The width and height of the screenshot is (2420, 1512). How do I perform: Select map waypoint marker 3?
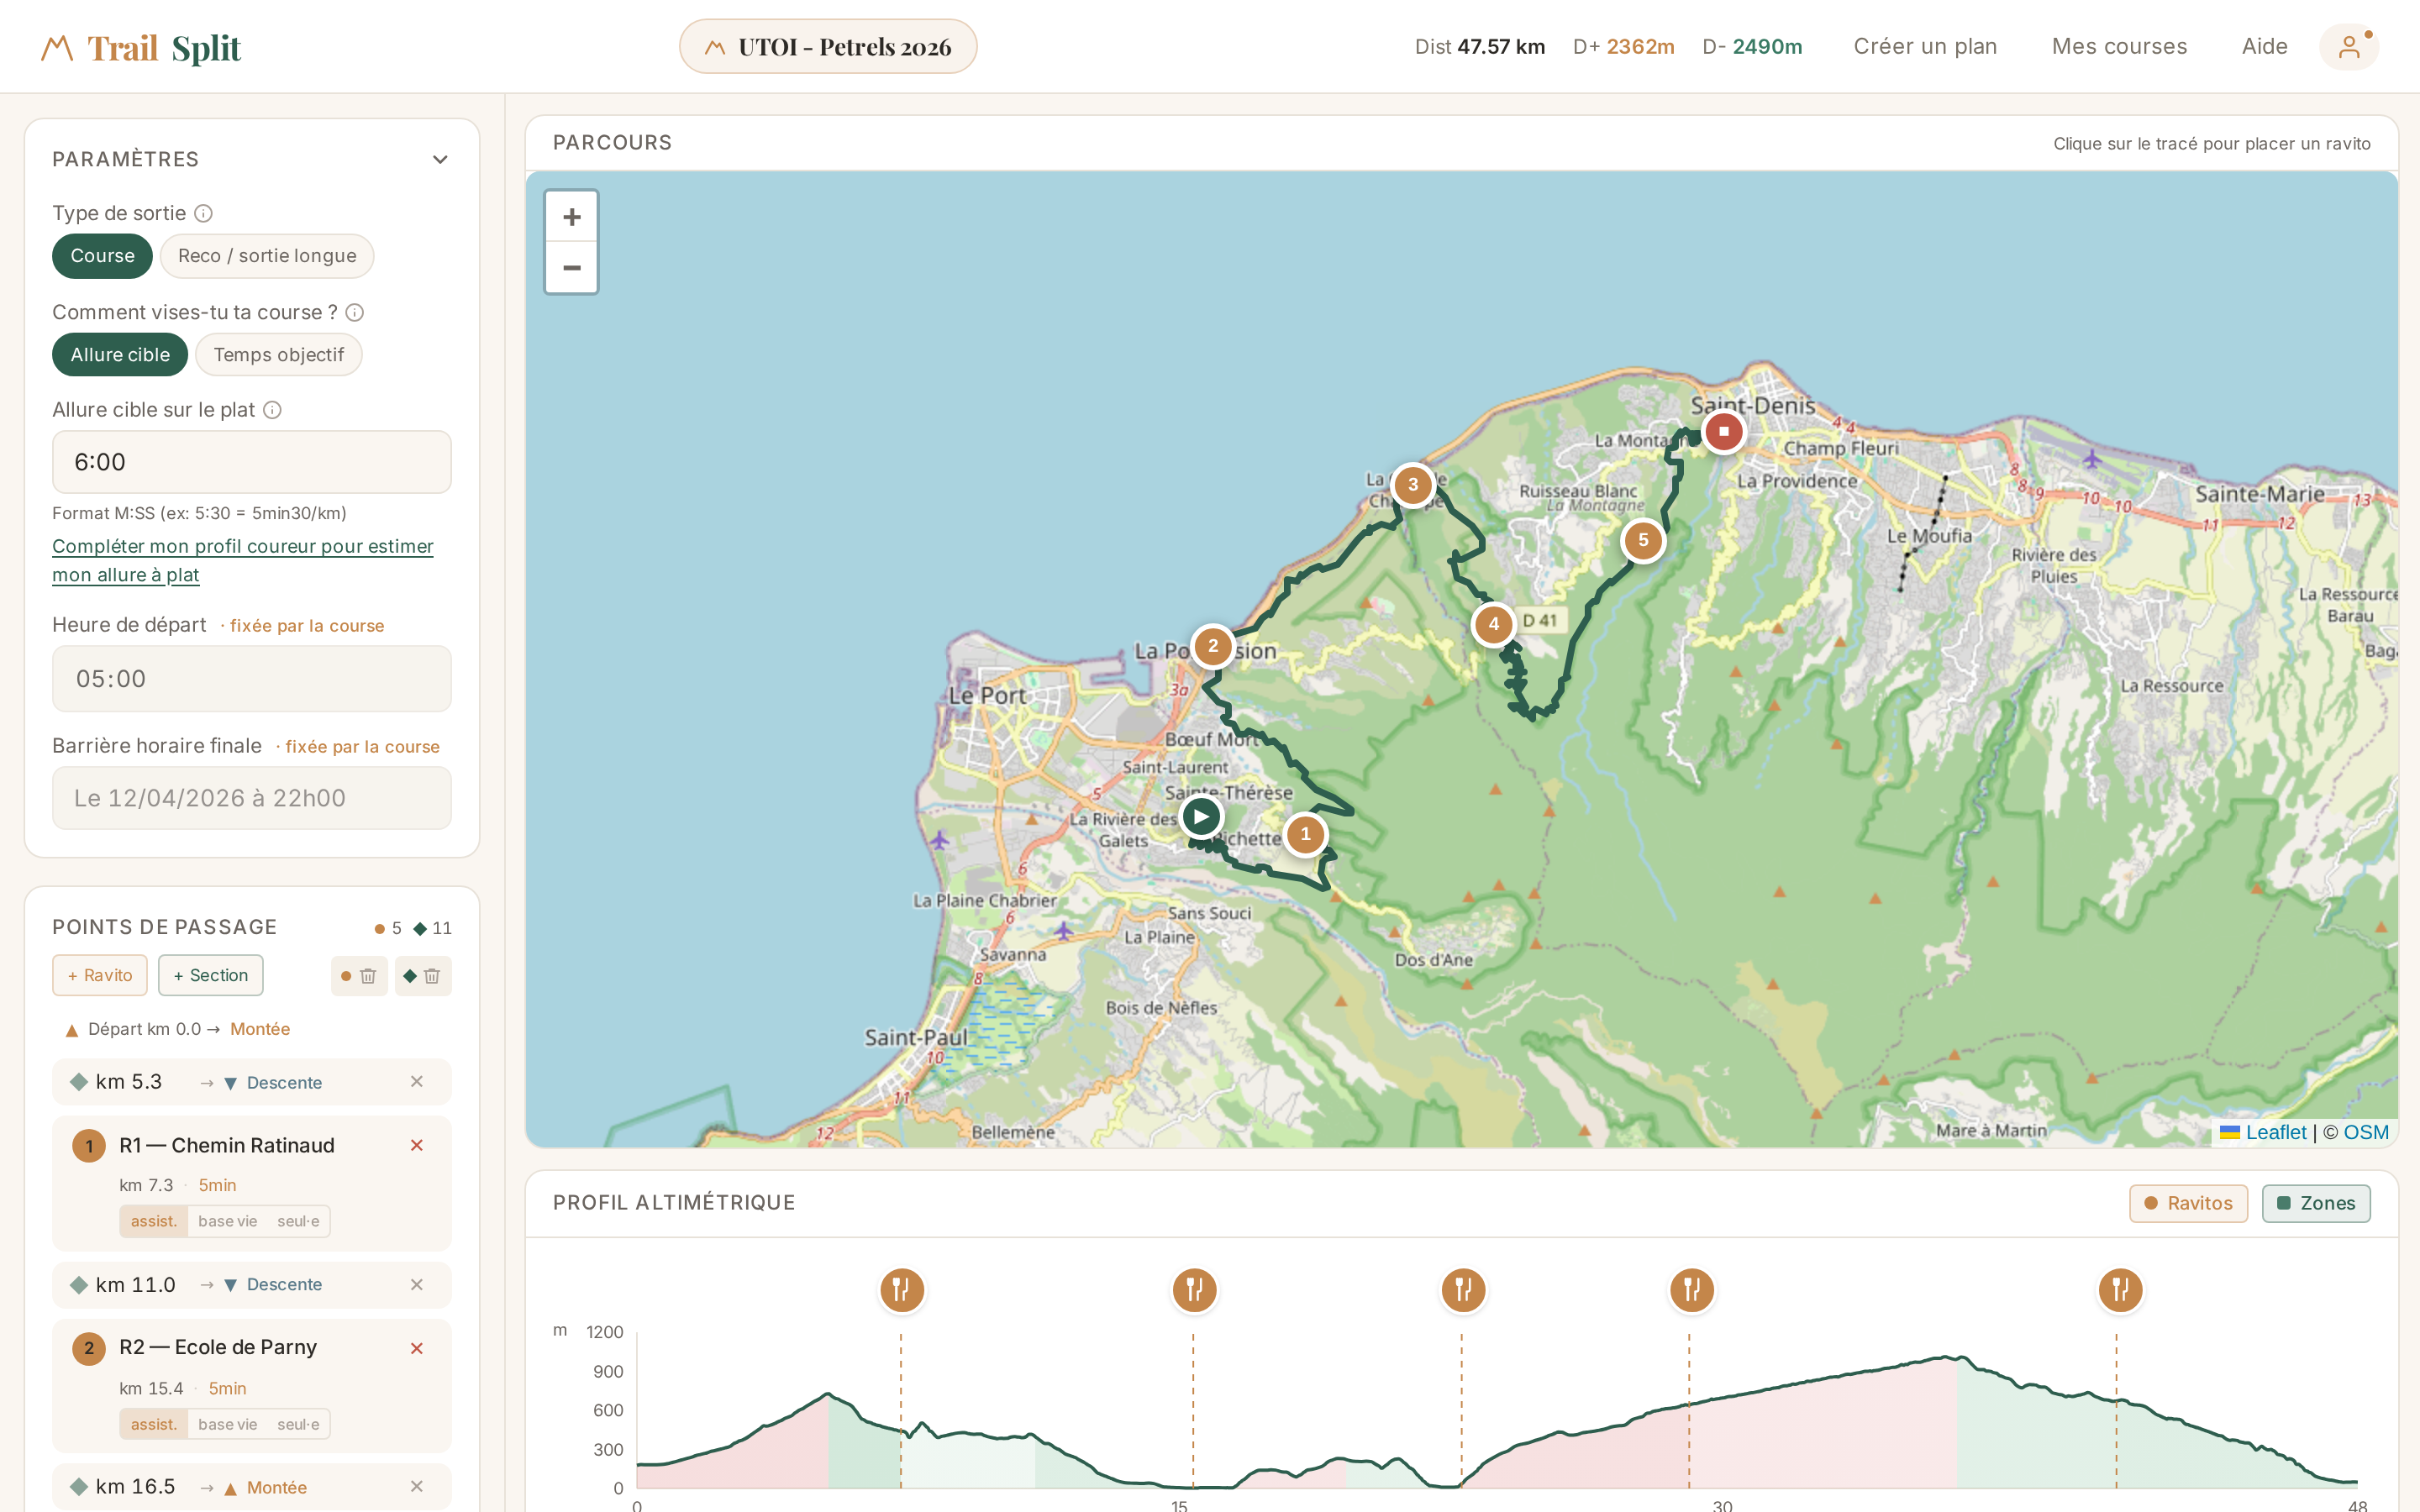tap(1412, 486)
